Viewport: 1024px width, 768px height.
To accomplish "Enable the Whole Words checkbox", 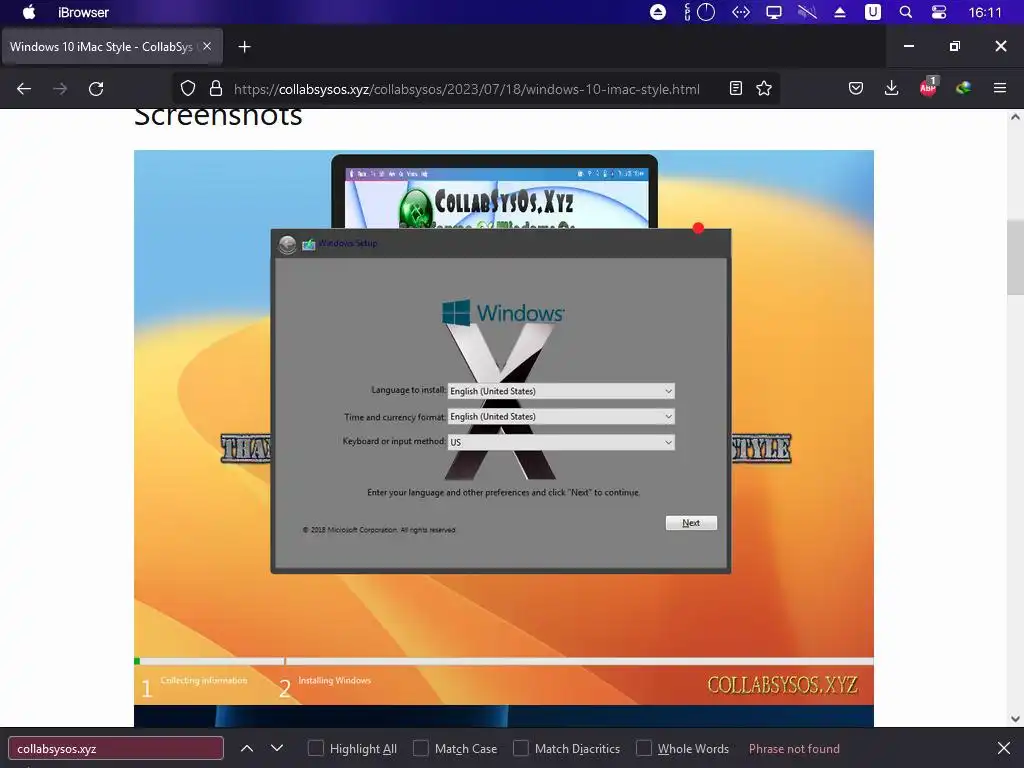I will tap(644, 748).
